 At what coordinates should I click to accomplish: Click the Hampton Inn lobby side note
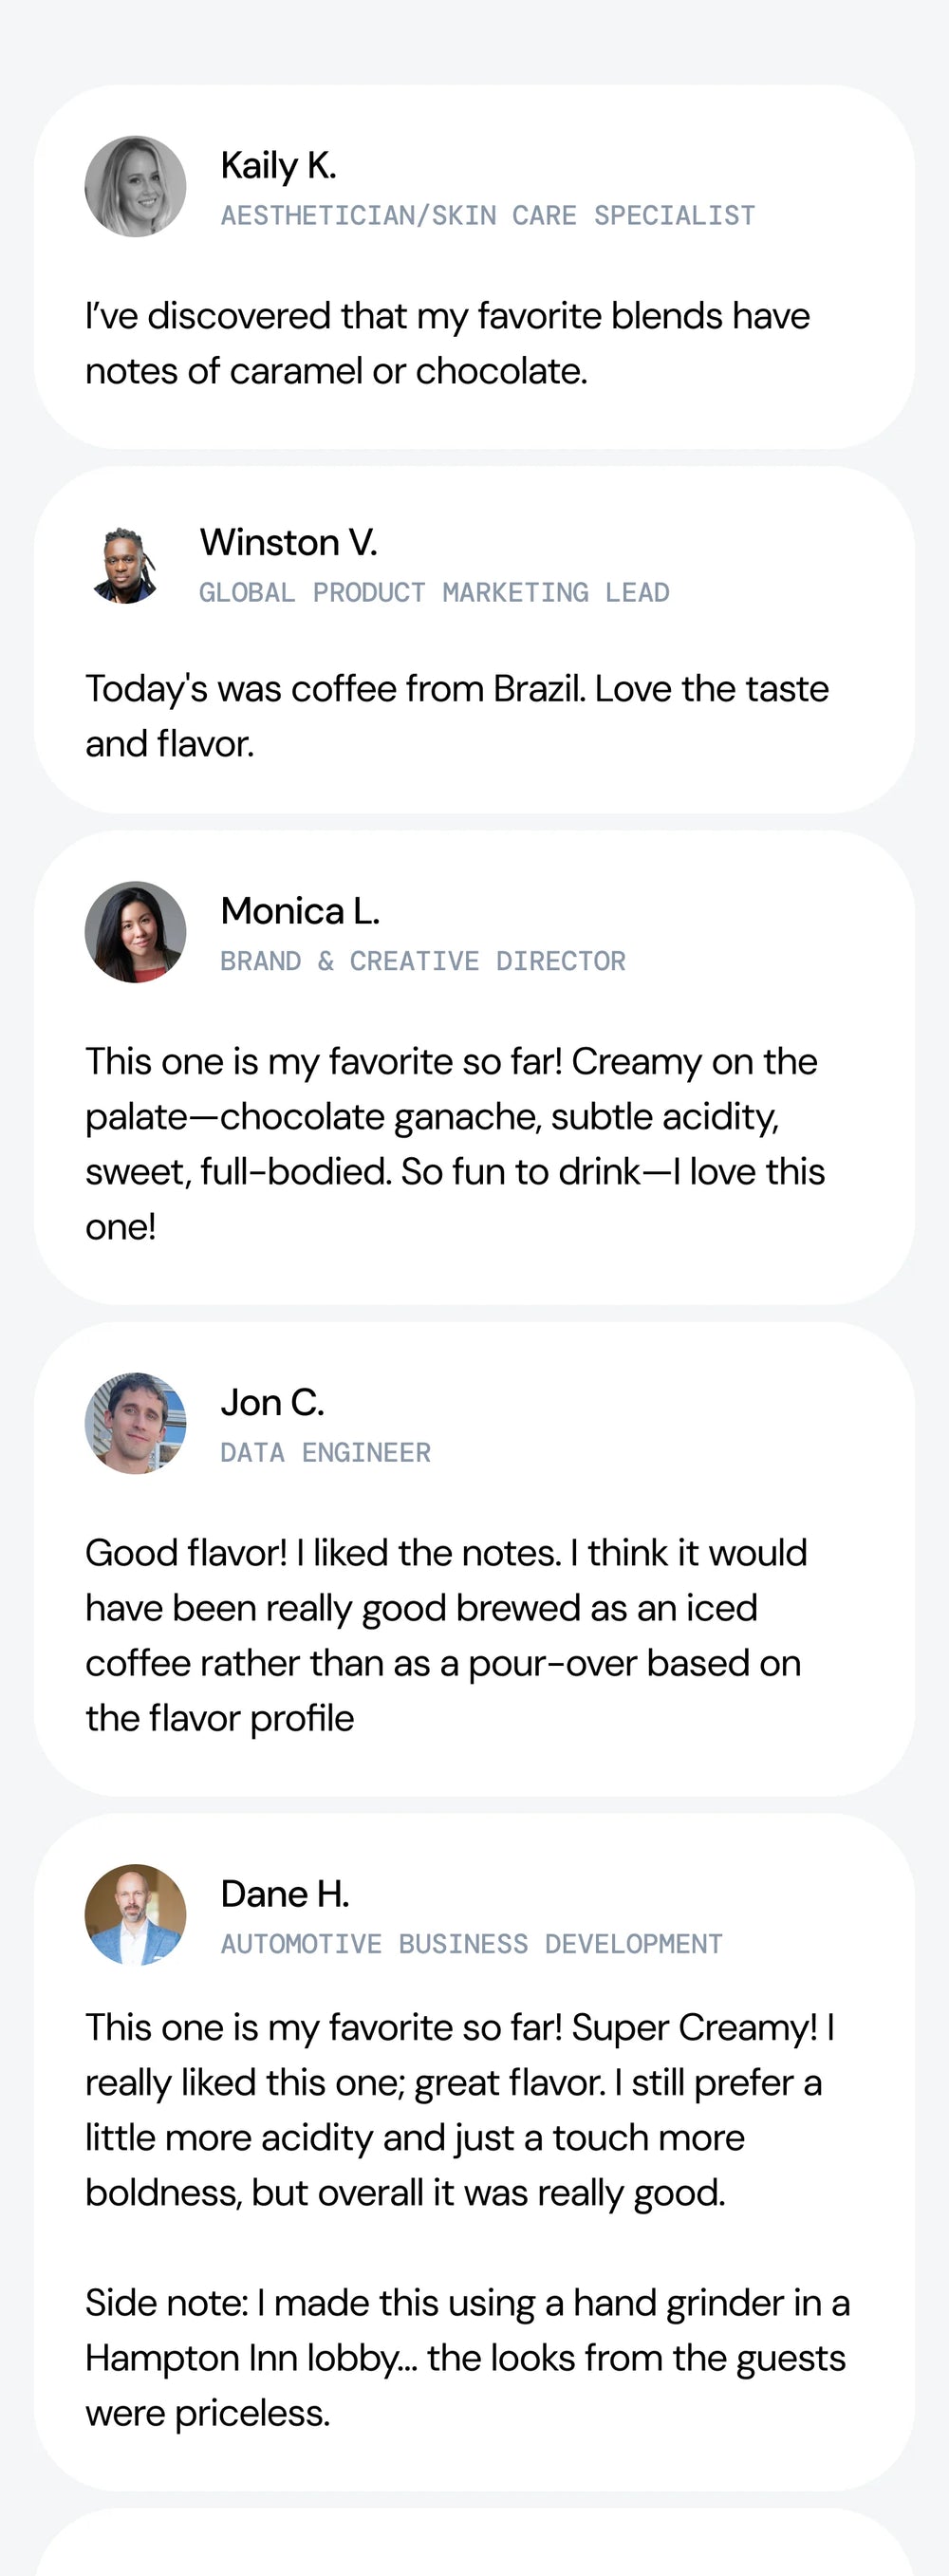point(466,2357)
